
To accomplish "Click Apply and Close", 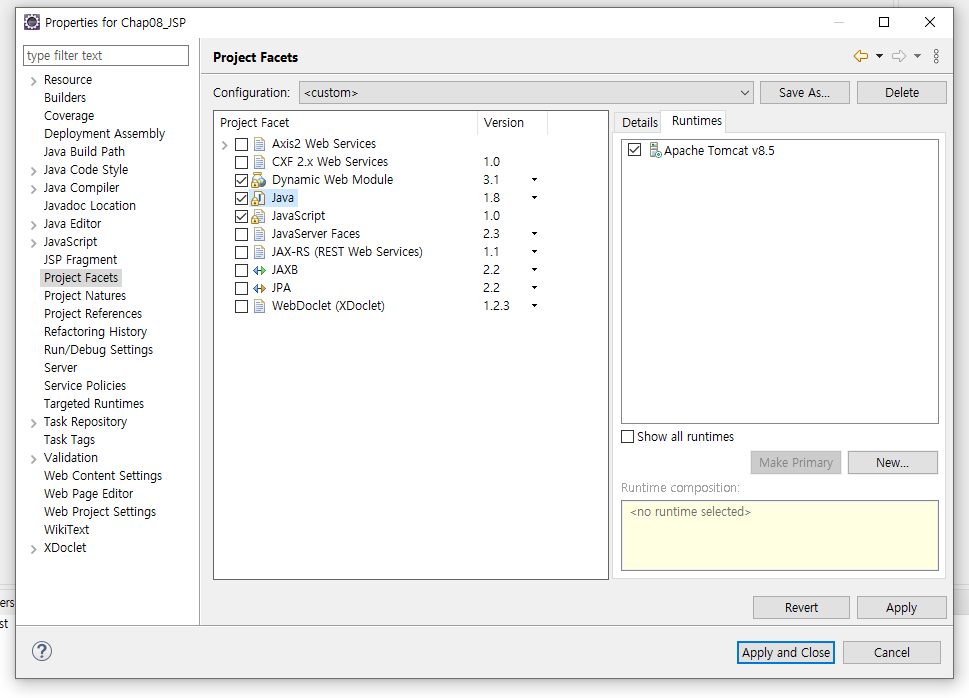I will pyautogui.click(x=786, y=652).
